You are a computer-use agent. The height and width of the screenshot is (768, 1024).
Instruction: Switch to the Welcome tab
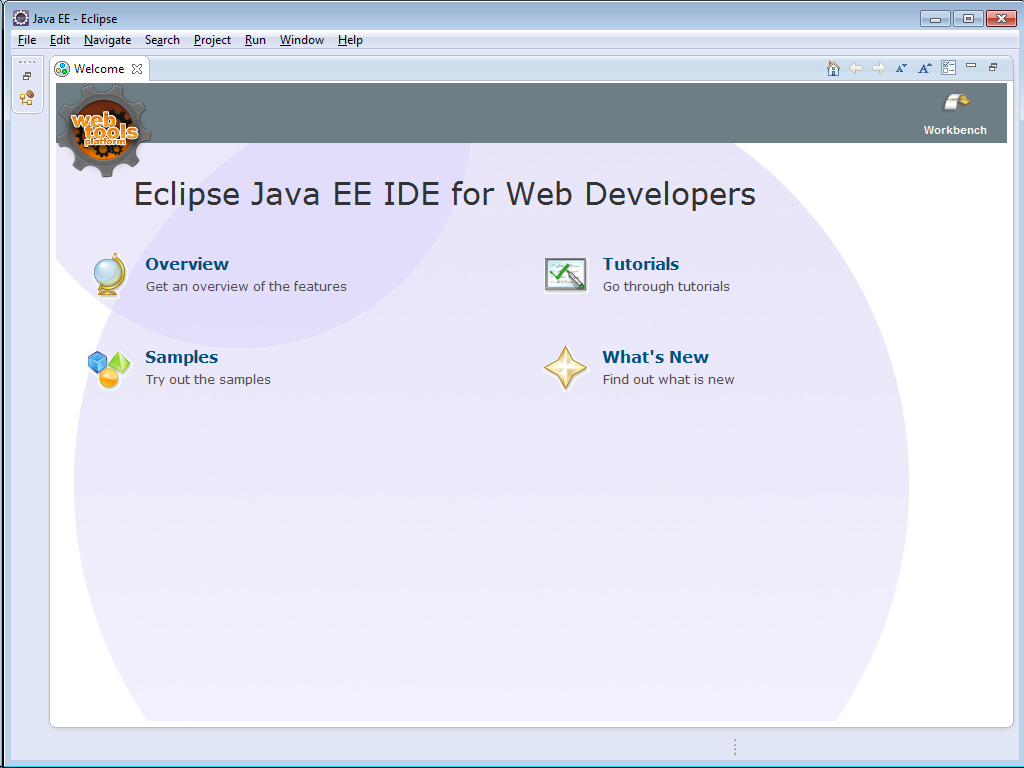point(99,68)
